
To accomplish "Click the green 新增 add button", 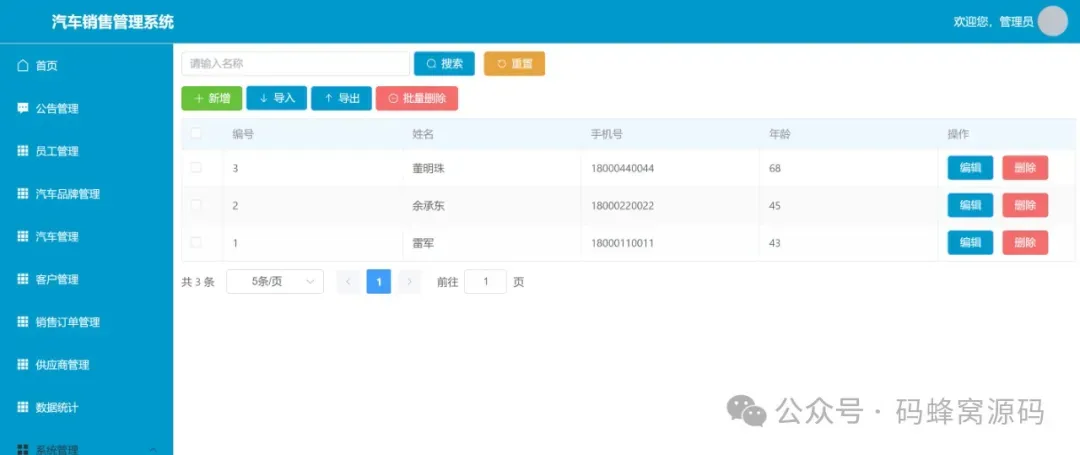I will (211, 98).
